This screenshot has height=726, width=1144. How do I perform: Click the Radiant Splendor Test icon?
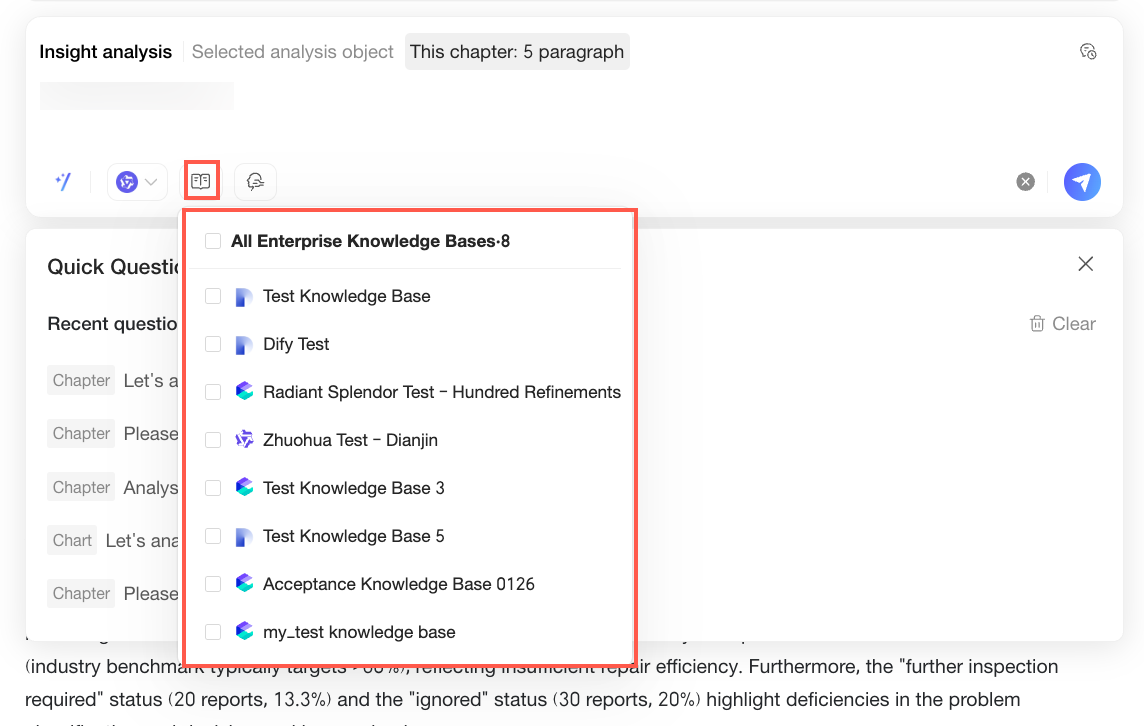pos(244,391)
